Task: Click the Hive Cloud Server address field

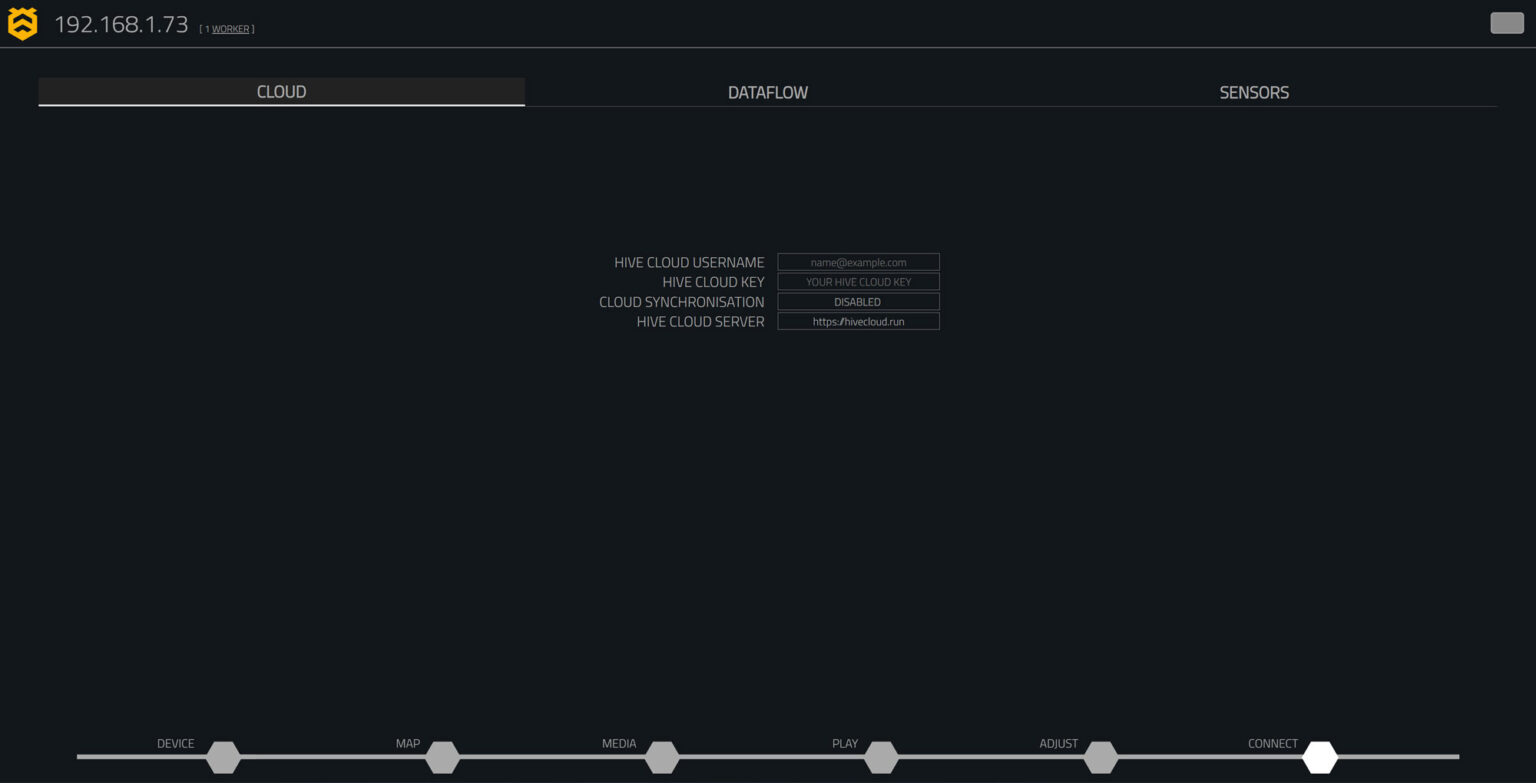Action: tap(858, 321)
